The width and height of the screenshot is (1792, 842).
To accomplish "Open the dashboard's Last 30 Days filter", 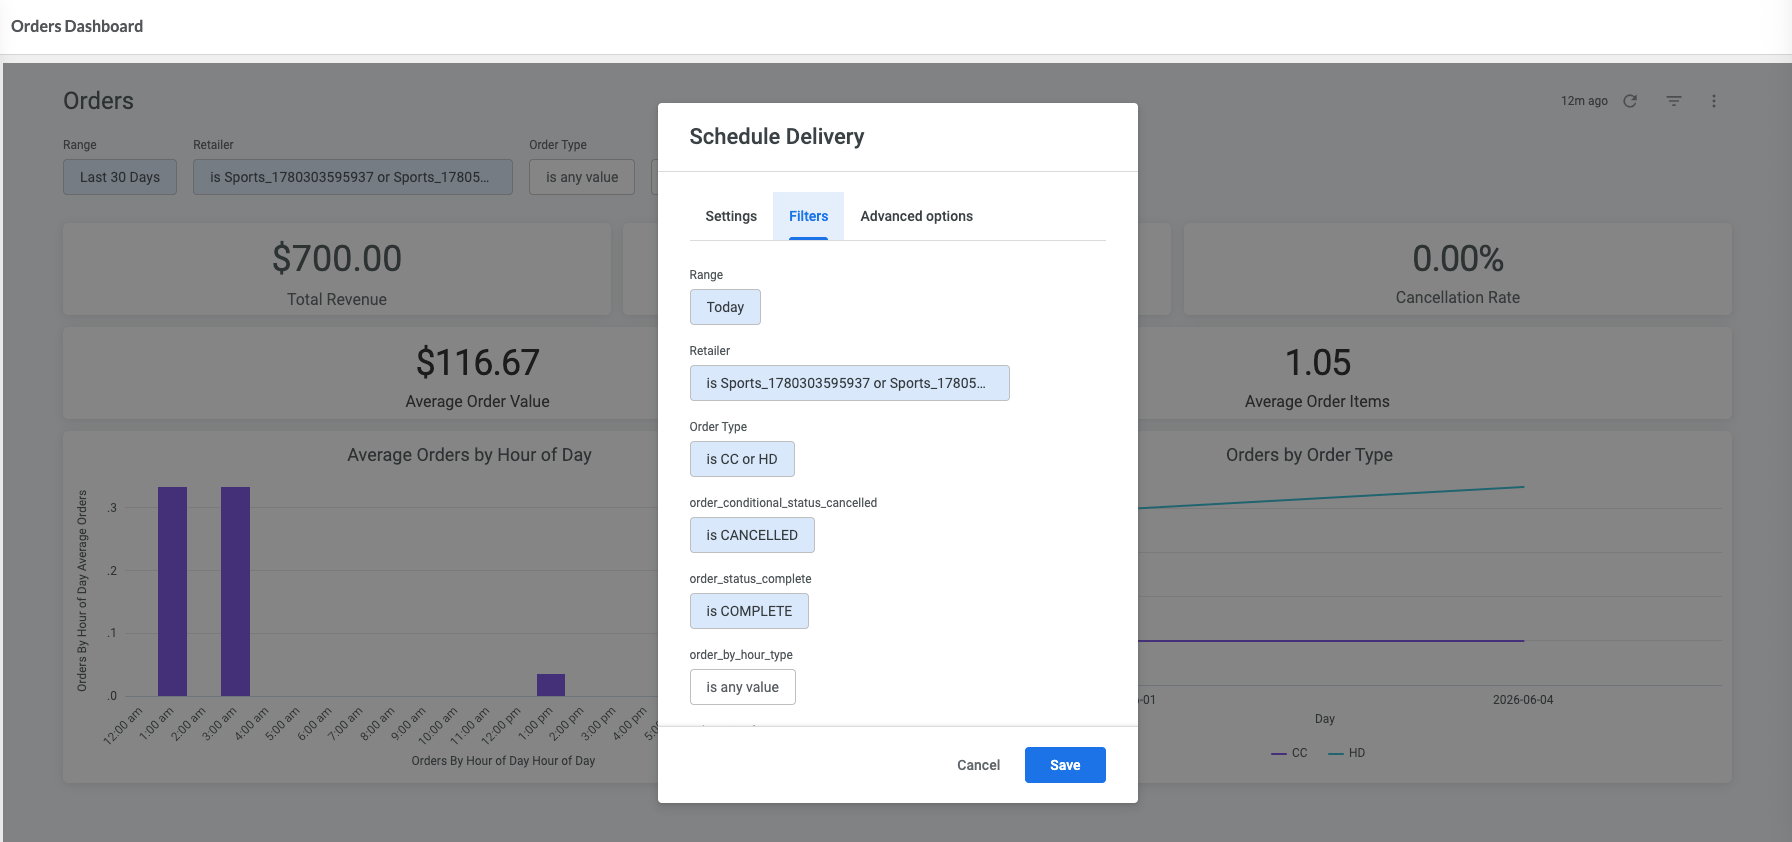I will pos(120,177).
